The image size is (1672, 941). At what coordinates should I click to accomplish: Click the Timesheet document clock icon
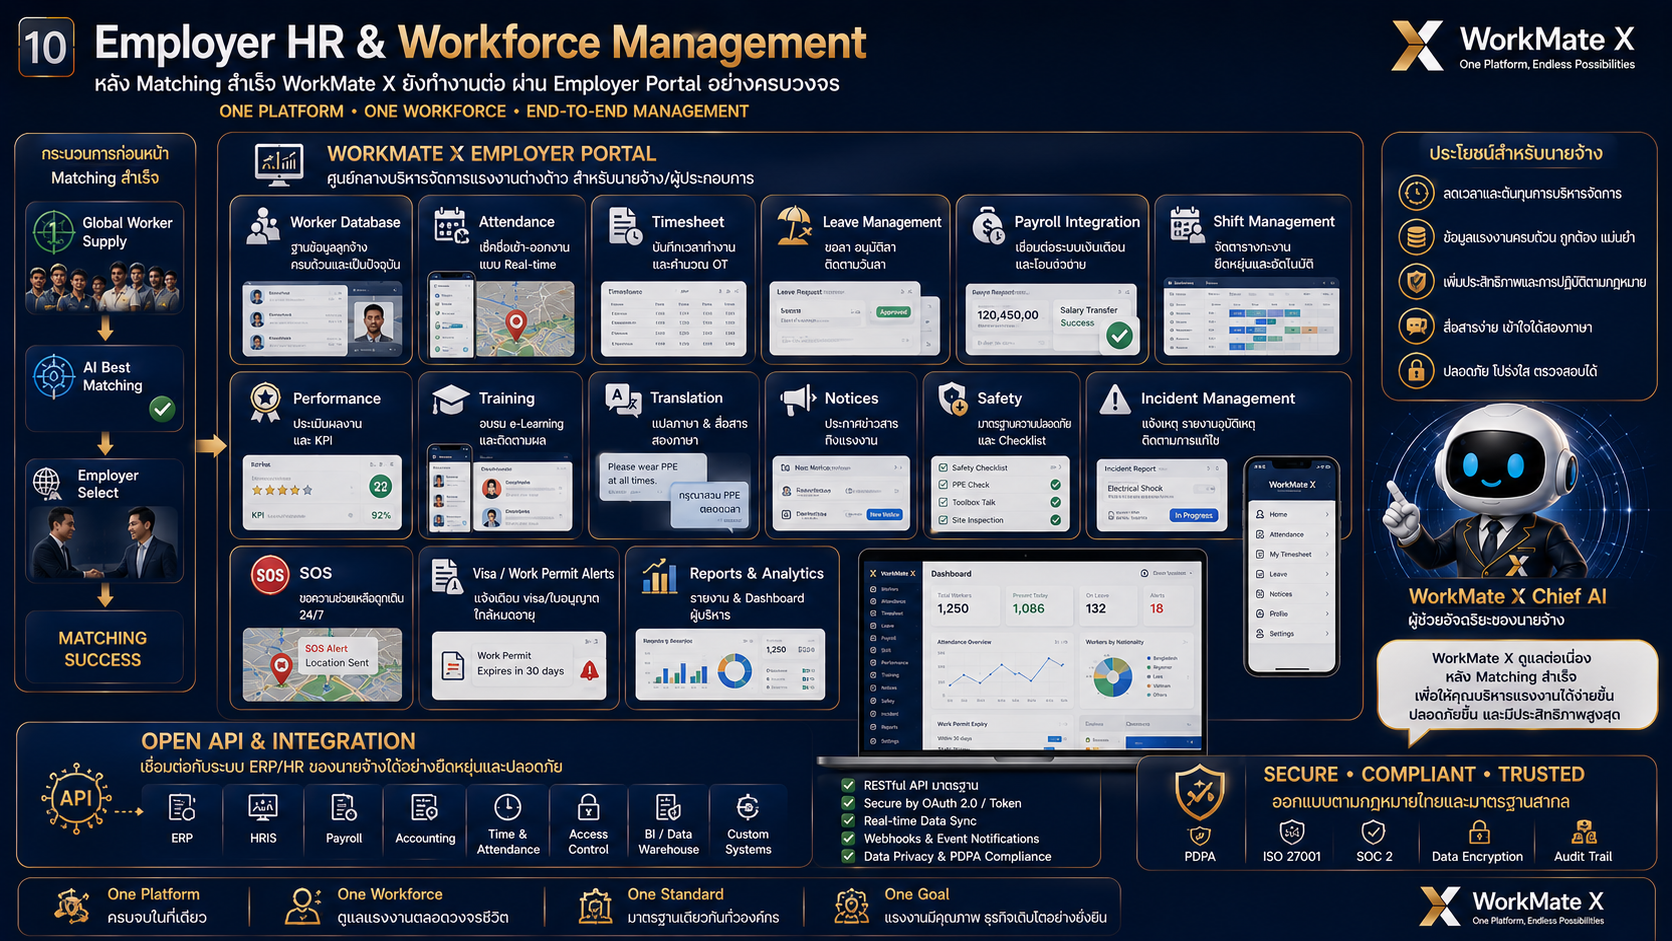(626, 227)
